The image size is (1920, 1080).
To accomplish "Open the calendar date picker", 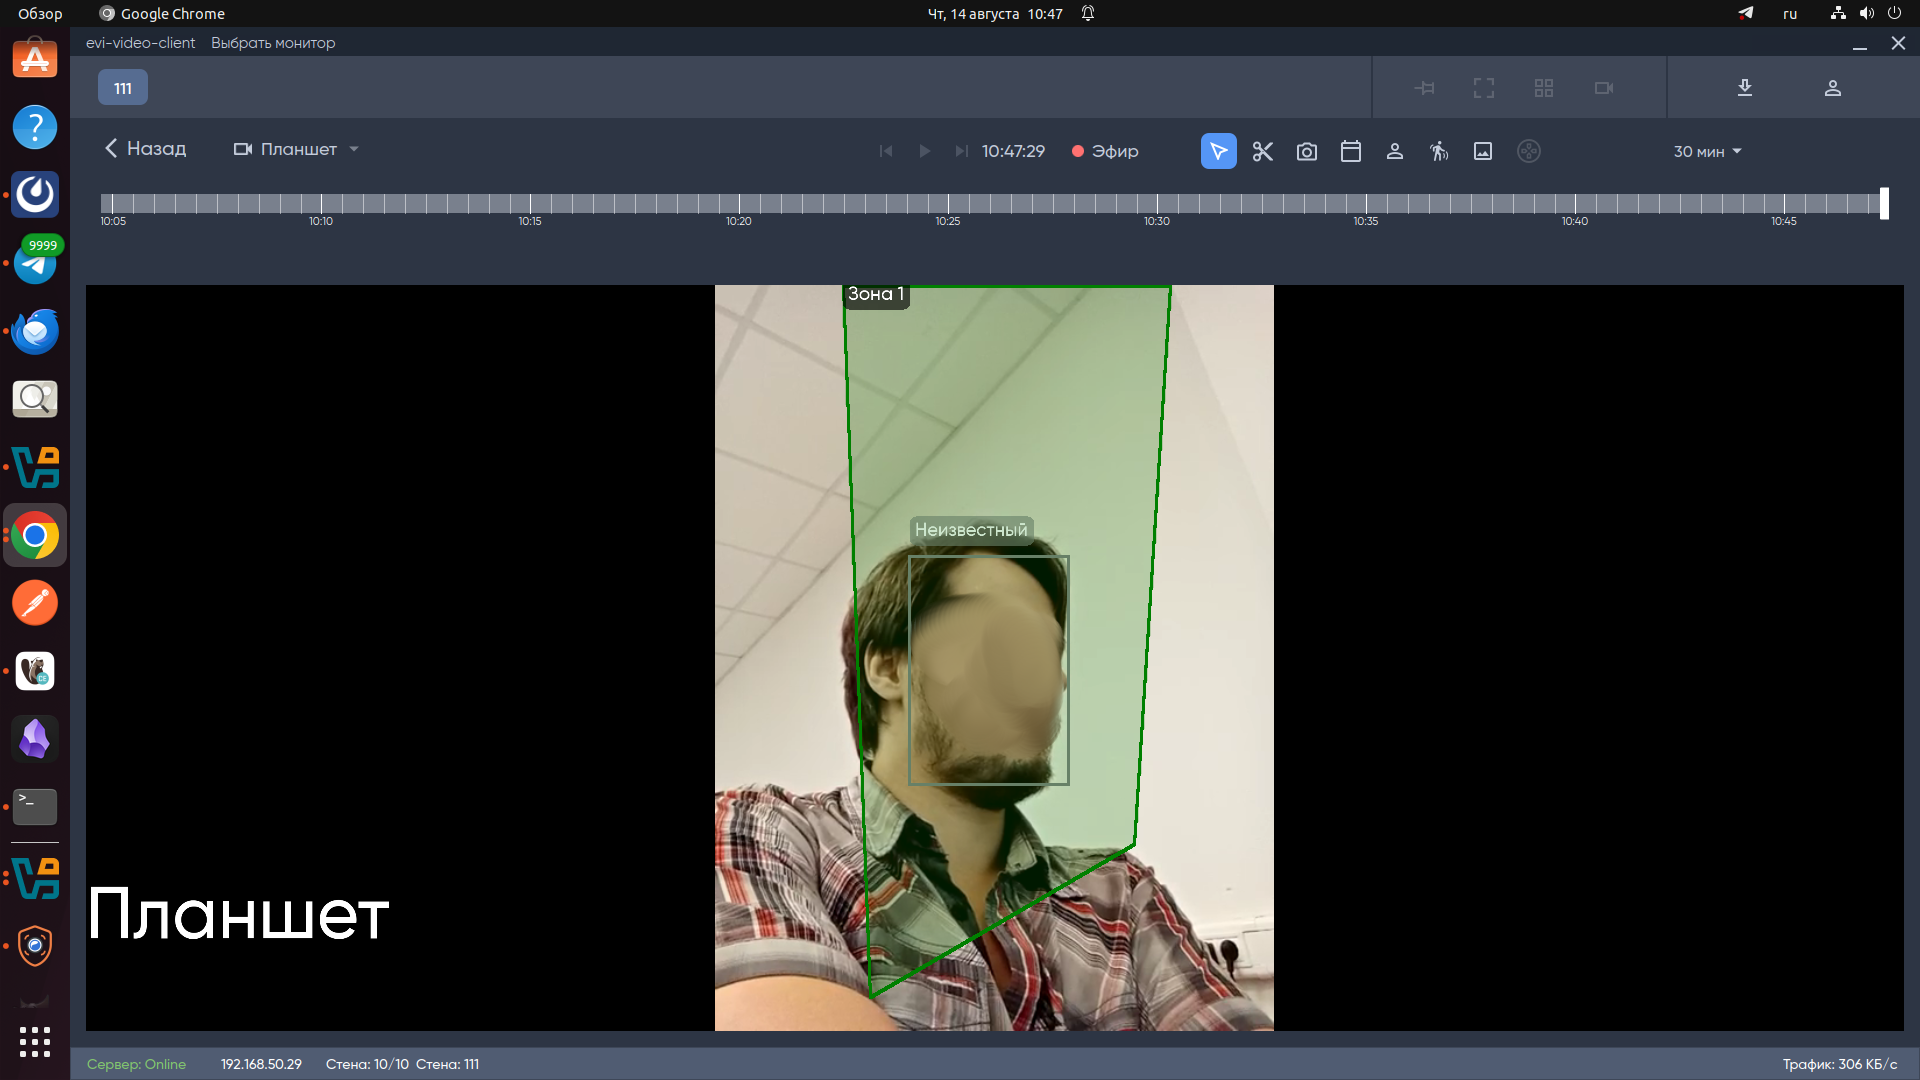I will click(x=1350, y=151).
